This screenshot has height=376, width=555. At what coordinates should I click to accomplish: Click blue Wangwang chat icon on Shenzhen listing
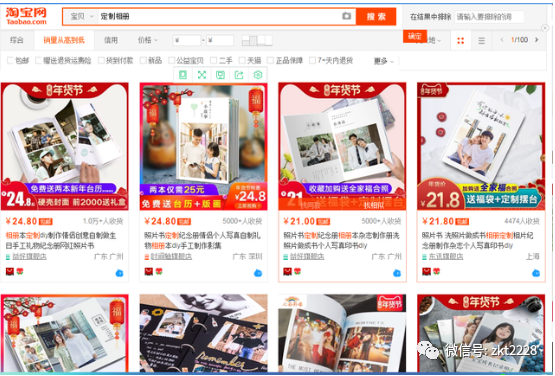point(258,273)
